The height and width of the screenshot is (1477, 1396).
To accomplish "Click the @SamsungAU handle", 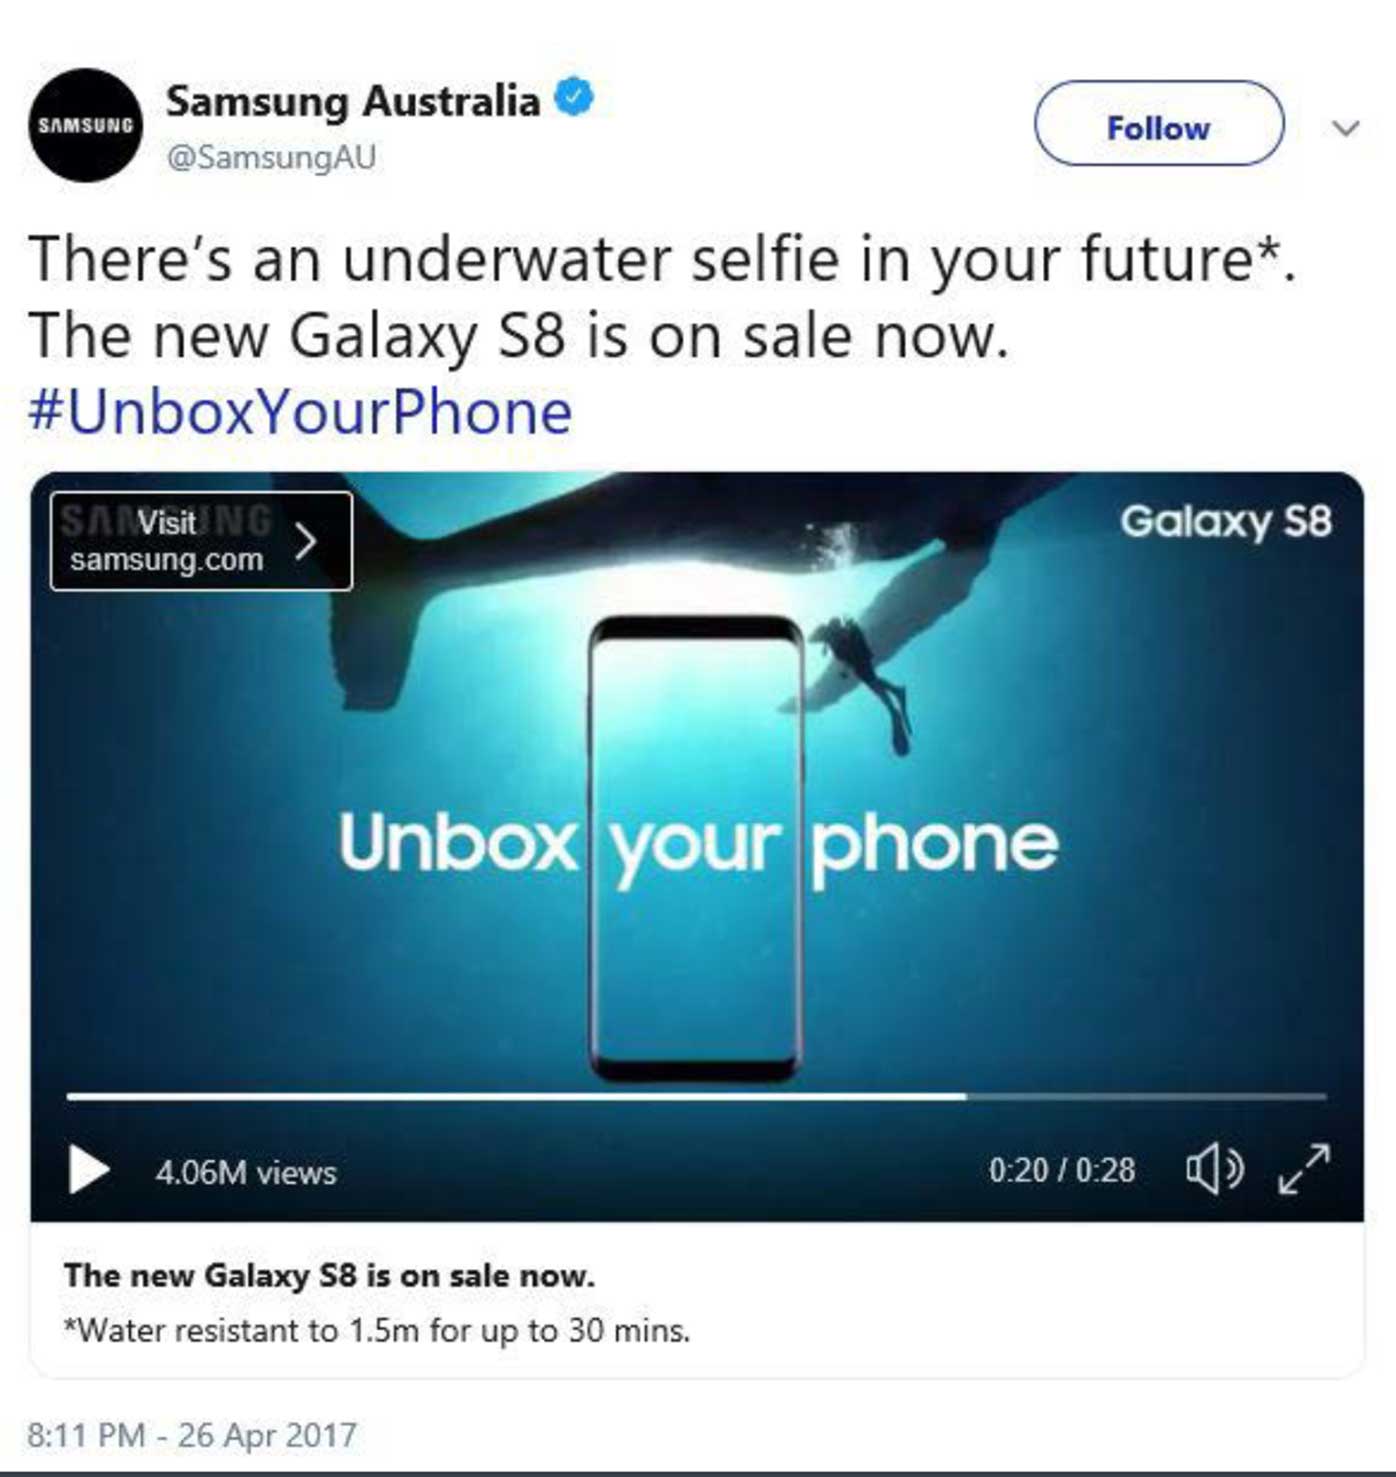I will (x=271, y=158).
